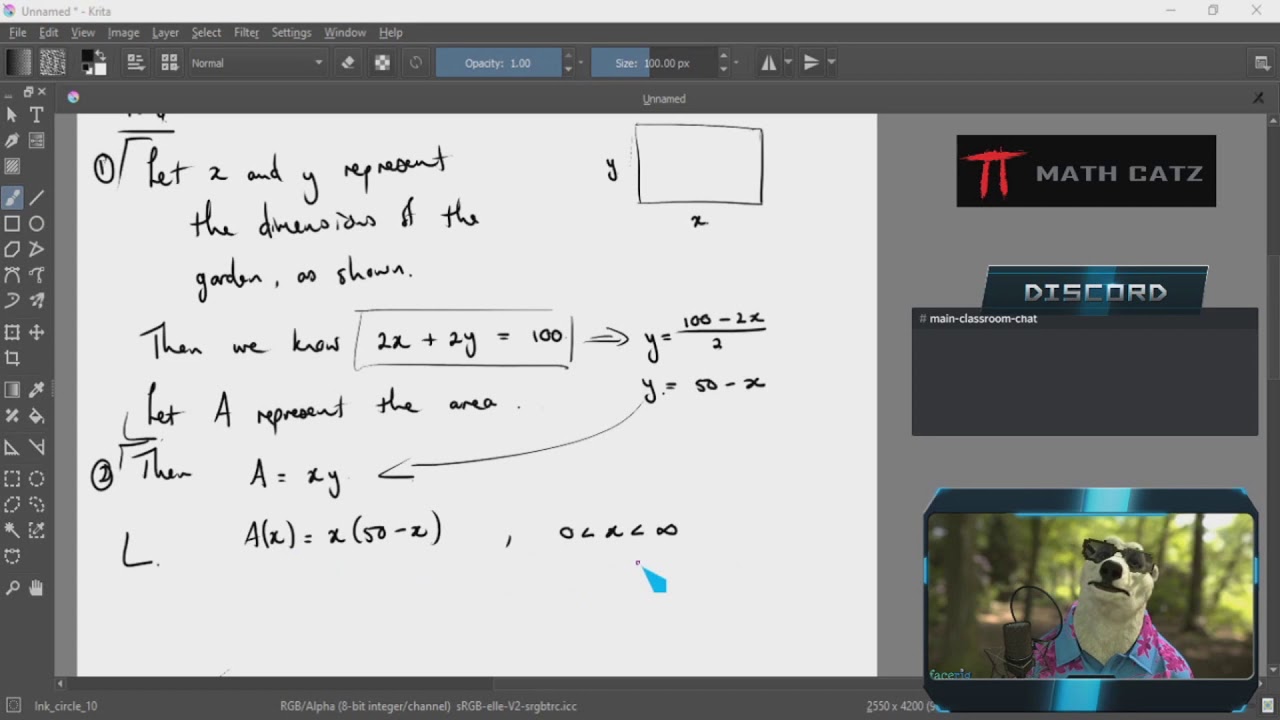Open the Layer menu
Screen dimensions: 1280x720
165,32
